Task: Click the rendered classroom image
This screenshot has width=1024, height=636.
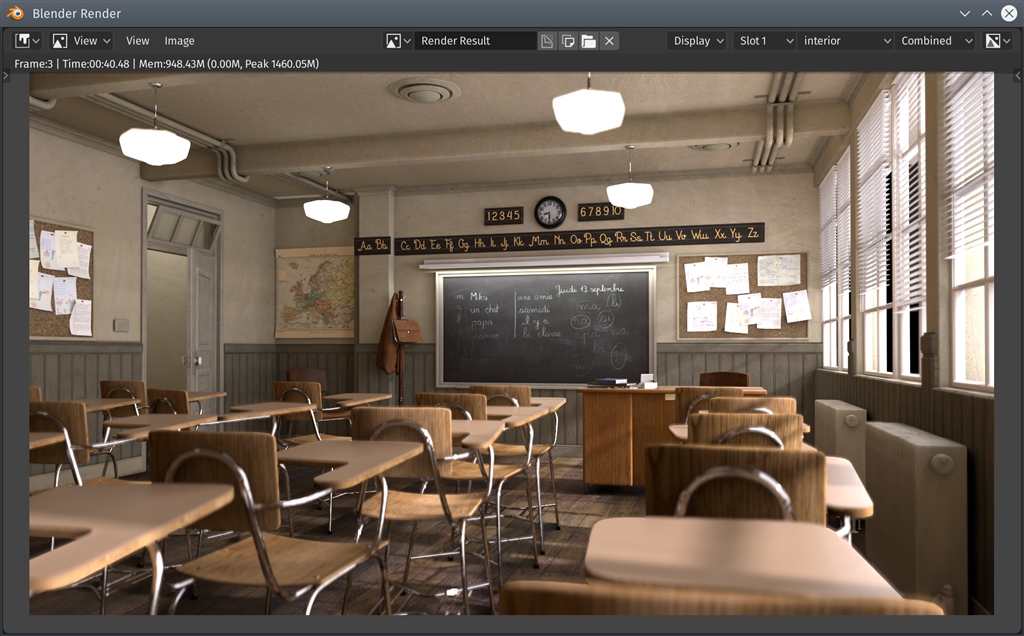Action: tap(511, 343)
